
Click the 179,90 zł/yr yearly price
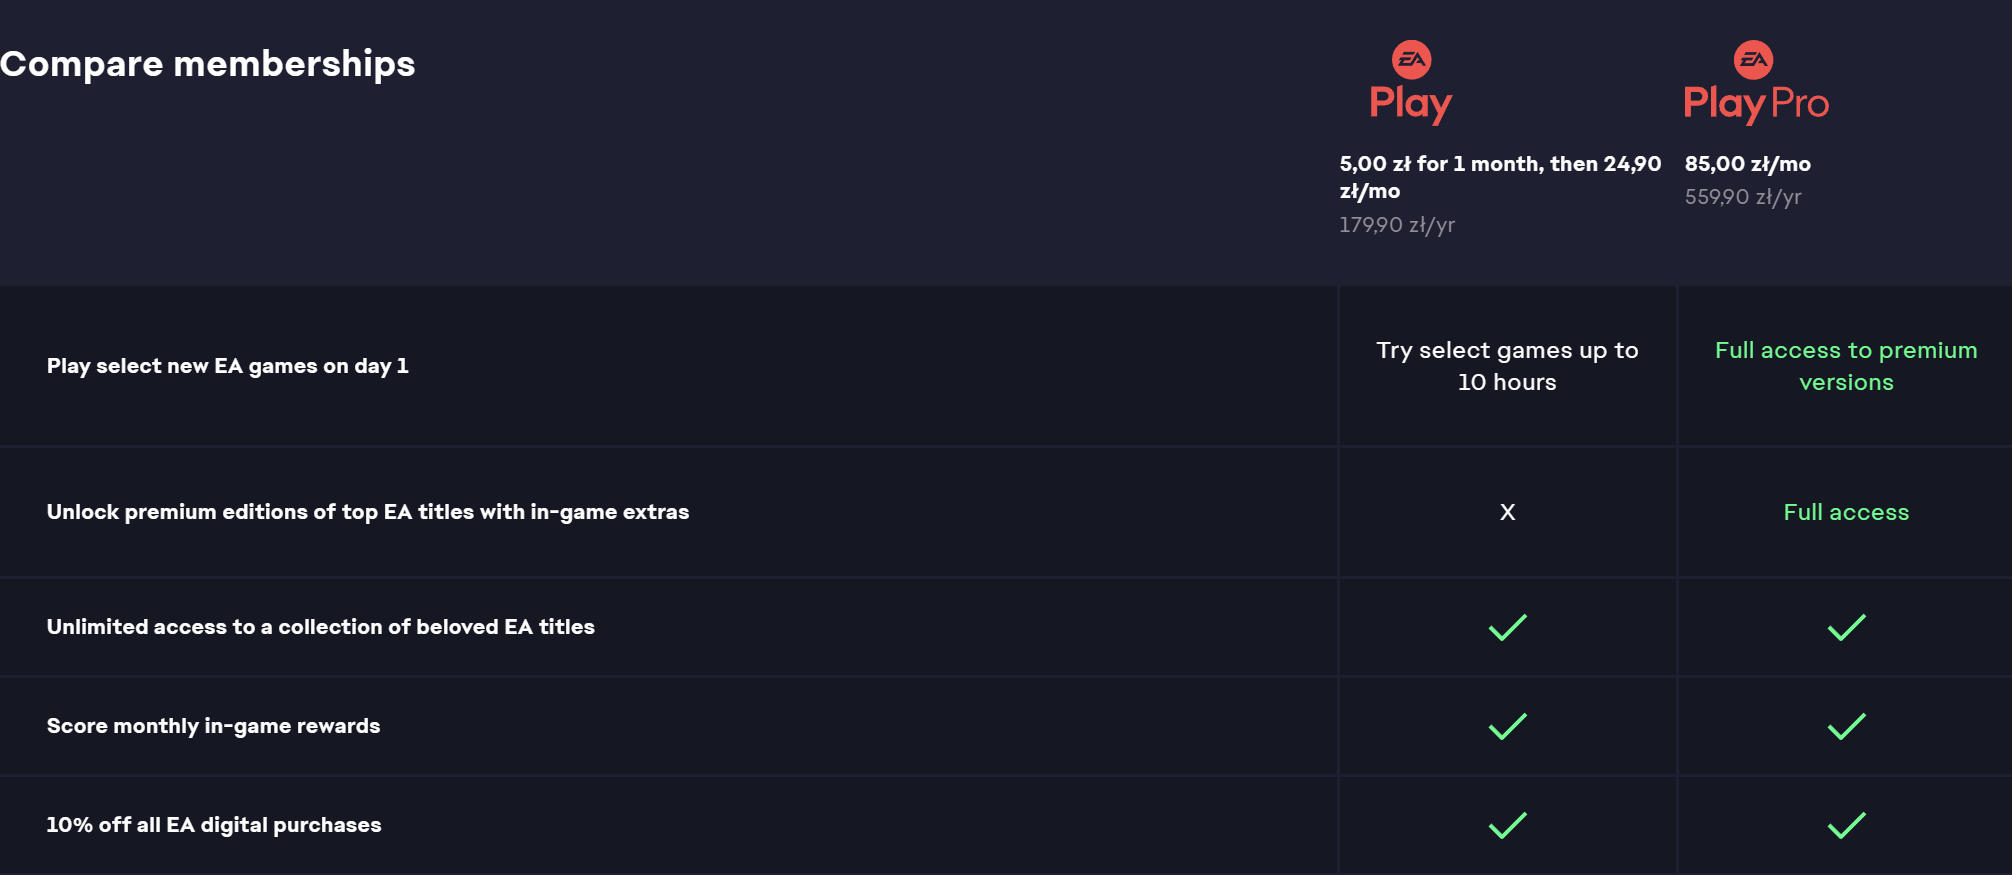coord(1396,225)
